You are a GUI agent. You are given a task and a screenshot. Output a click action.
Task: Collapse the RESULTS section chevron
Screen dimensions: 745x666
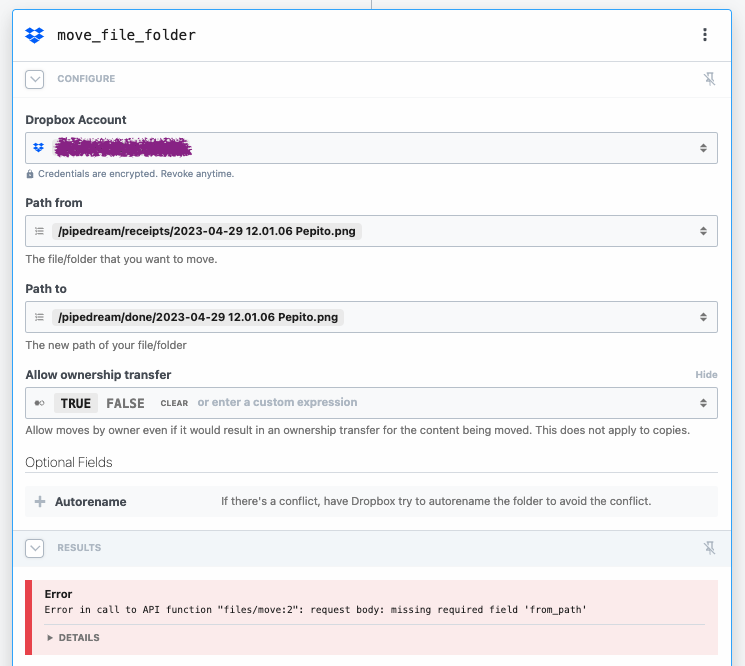pos(35,548)
